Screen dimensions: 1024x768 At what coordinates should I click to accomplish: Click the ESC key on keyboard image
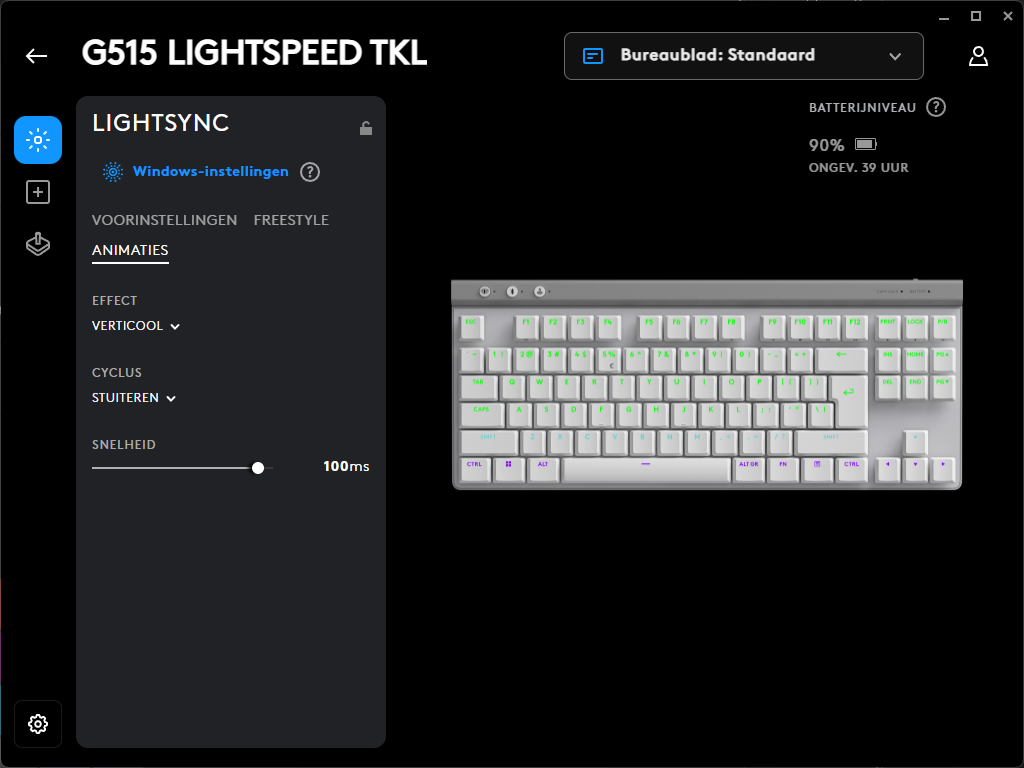tap(472, 327)
